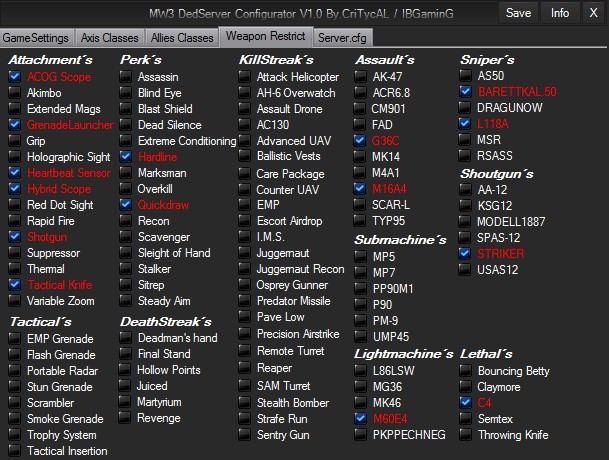Image resolution: width=609 pixels, height=460 pixels.
Task: Open the Axis Classes tab
Action: click(x=109, y=37)
